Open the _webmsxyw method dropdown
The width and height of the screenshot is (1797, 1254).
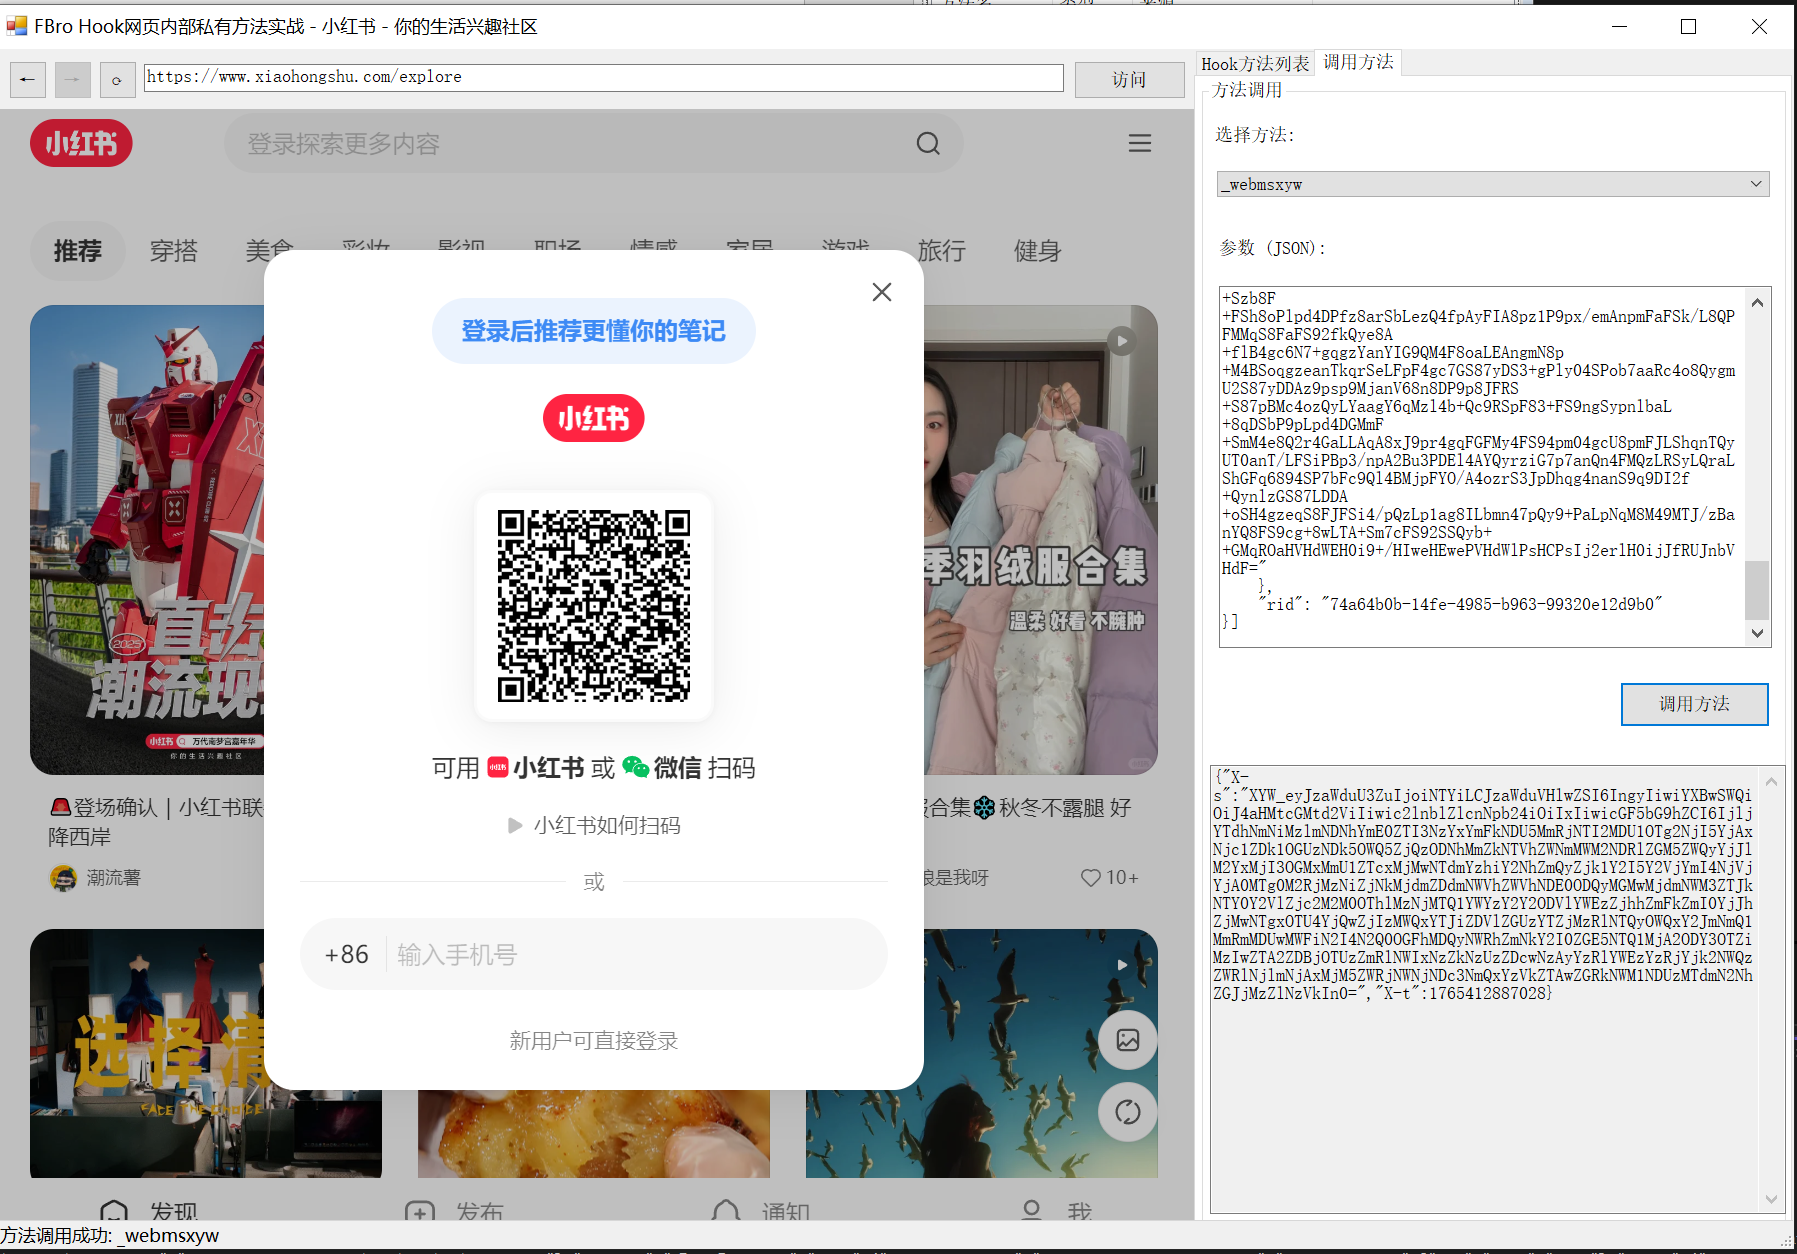(1493, 184)
